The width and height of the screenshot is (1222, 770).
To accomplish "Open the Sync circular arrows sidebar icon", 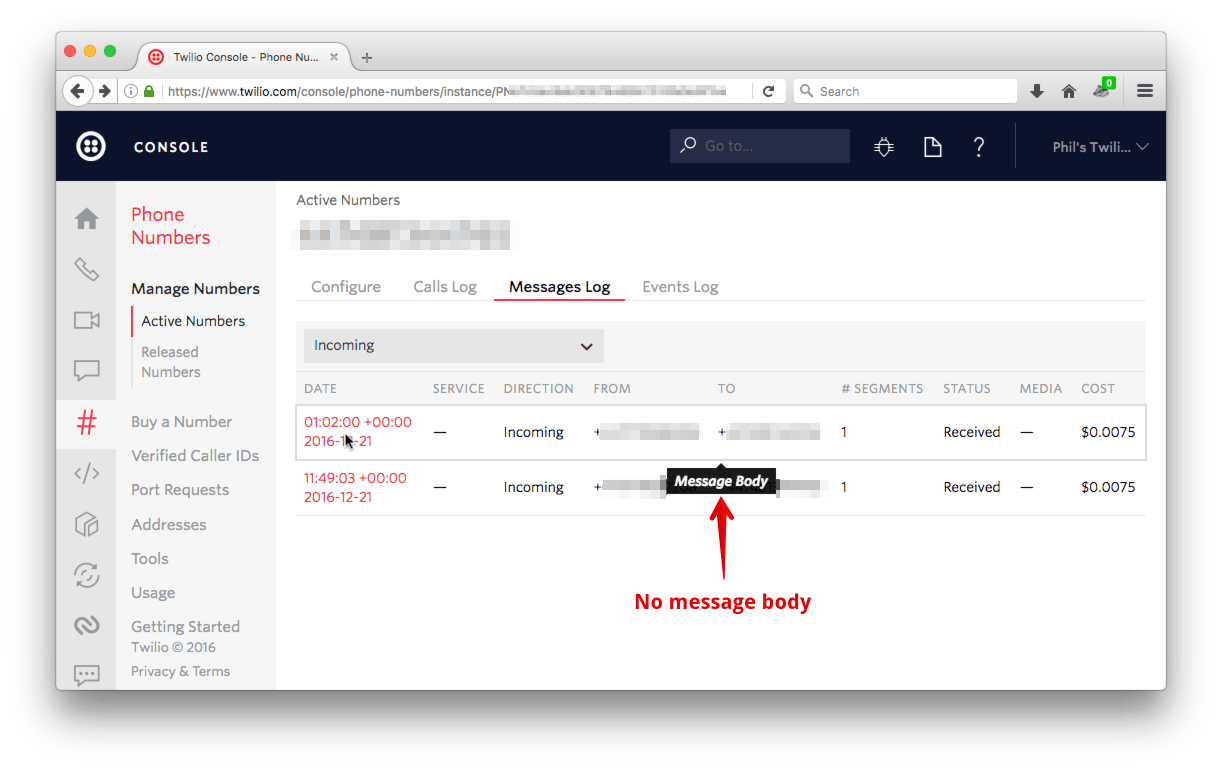I will 87,575.
